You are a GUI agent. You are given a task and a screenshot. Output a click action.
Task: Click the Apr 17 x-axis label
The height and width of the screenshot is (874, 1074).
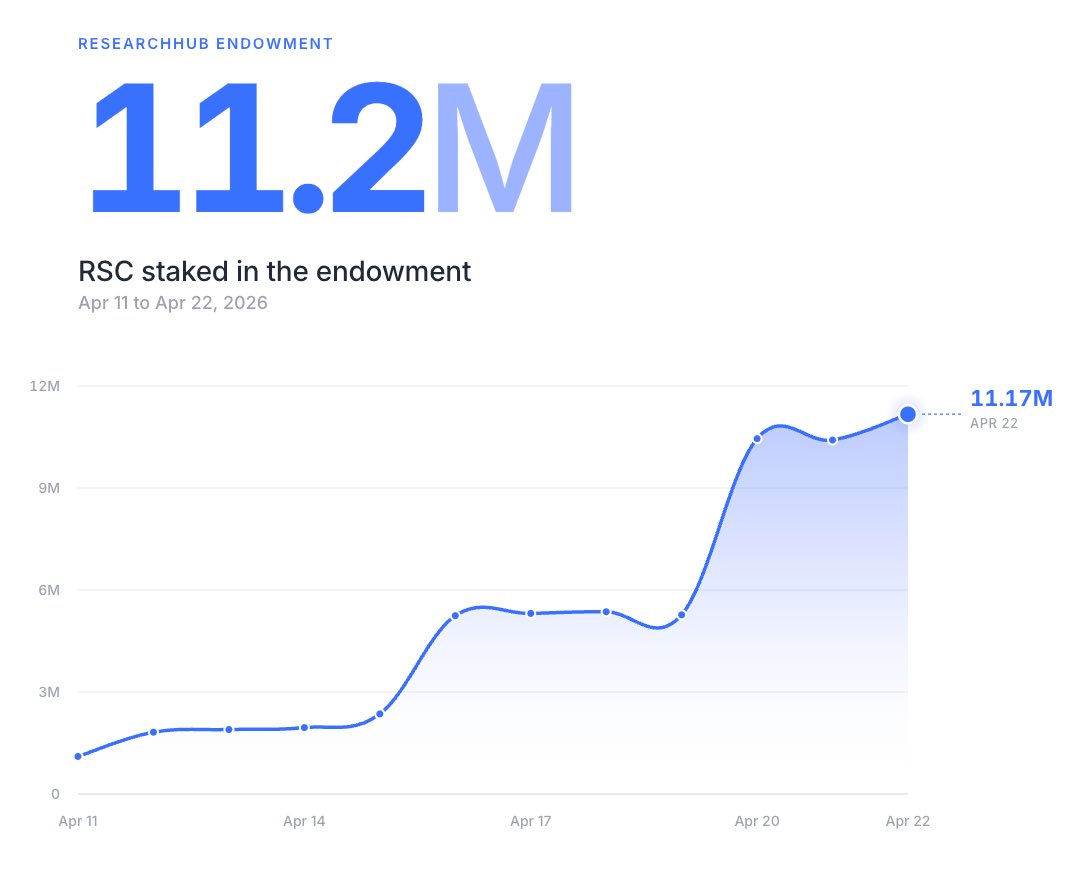click(531, 821)
